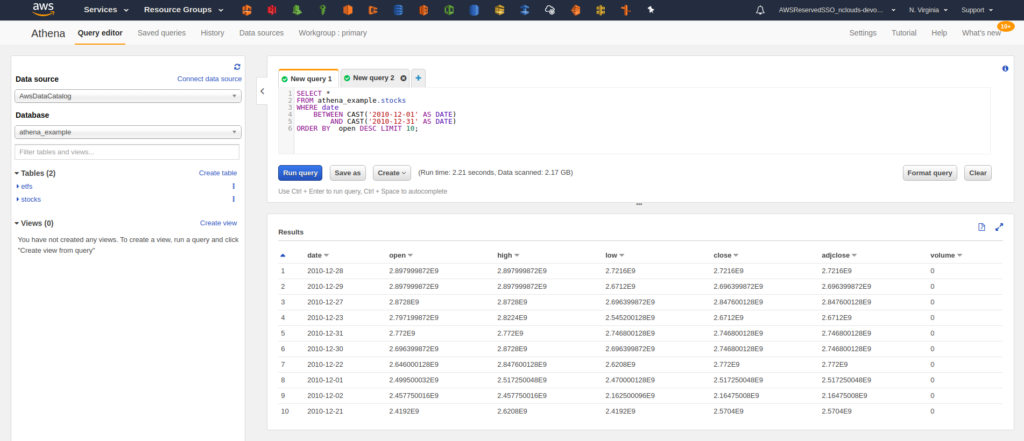Click the date cell 2010-12-31

coord(325,333)
